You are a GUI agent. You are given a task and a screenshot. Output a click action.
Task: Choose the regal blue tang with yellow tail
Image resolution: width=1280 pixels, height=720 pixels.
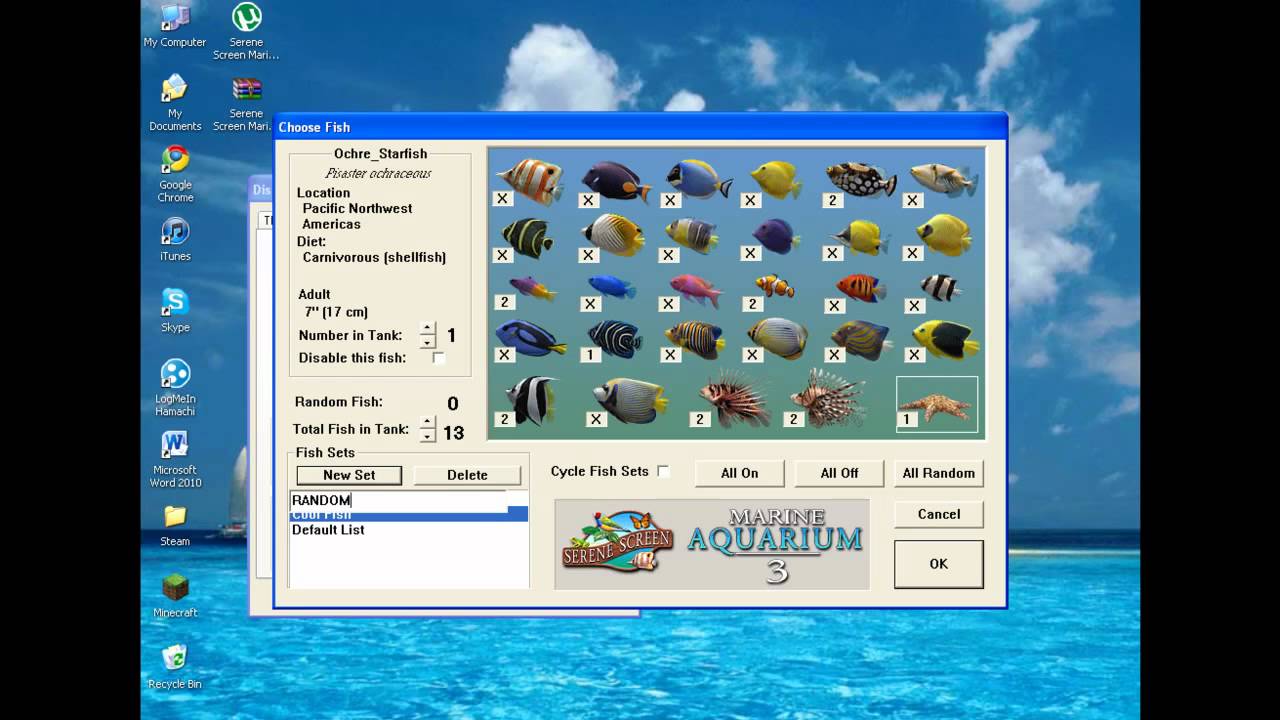pos(531,338)
